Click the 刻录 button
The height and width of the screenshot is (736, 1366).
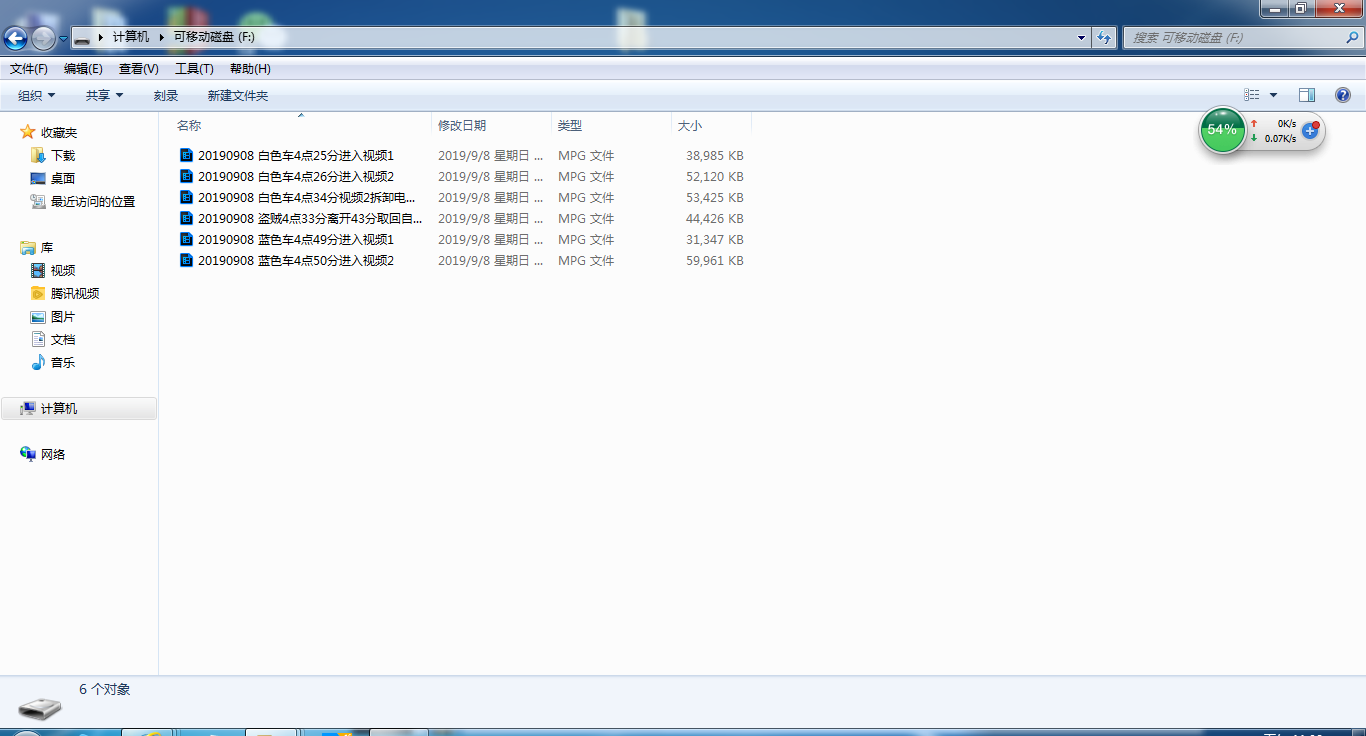click(x=166, y=96)
